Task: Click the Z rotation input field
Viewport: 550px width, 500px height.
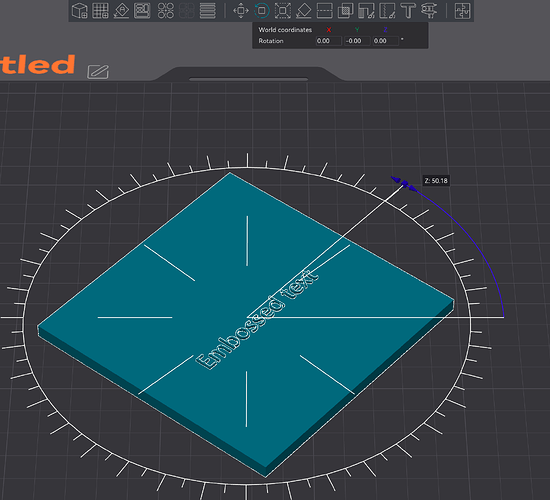Action: [x=385, y=41]
